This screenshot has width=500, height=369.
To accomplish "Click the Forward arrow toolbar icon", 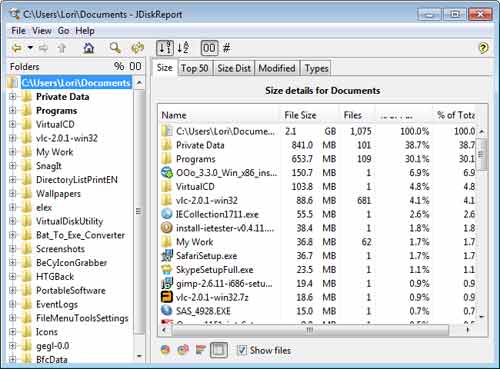I will point(43,48).
